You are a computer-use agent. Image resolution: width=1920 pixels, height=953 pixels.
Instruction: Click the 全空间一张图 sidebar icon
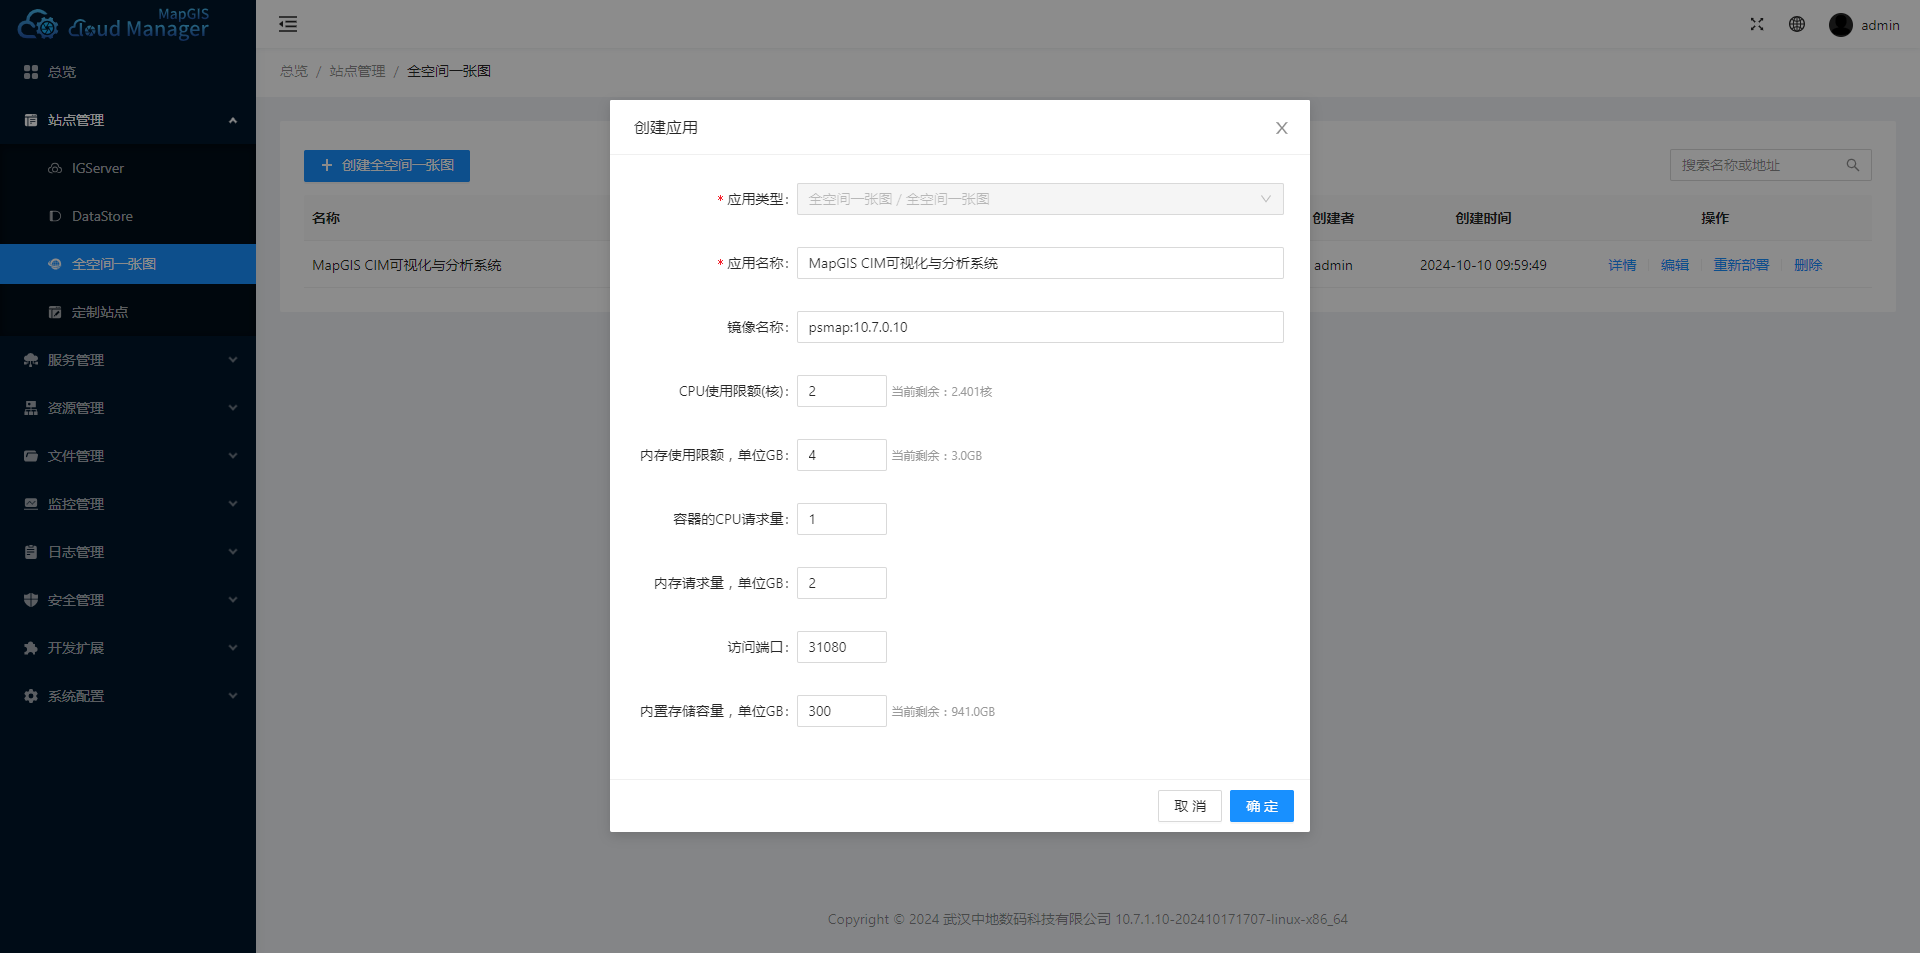point(55,264)
